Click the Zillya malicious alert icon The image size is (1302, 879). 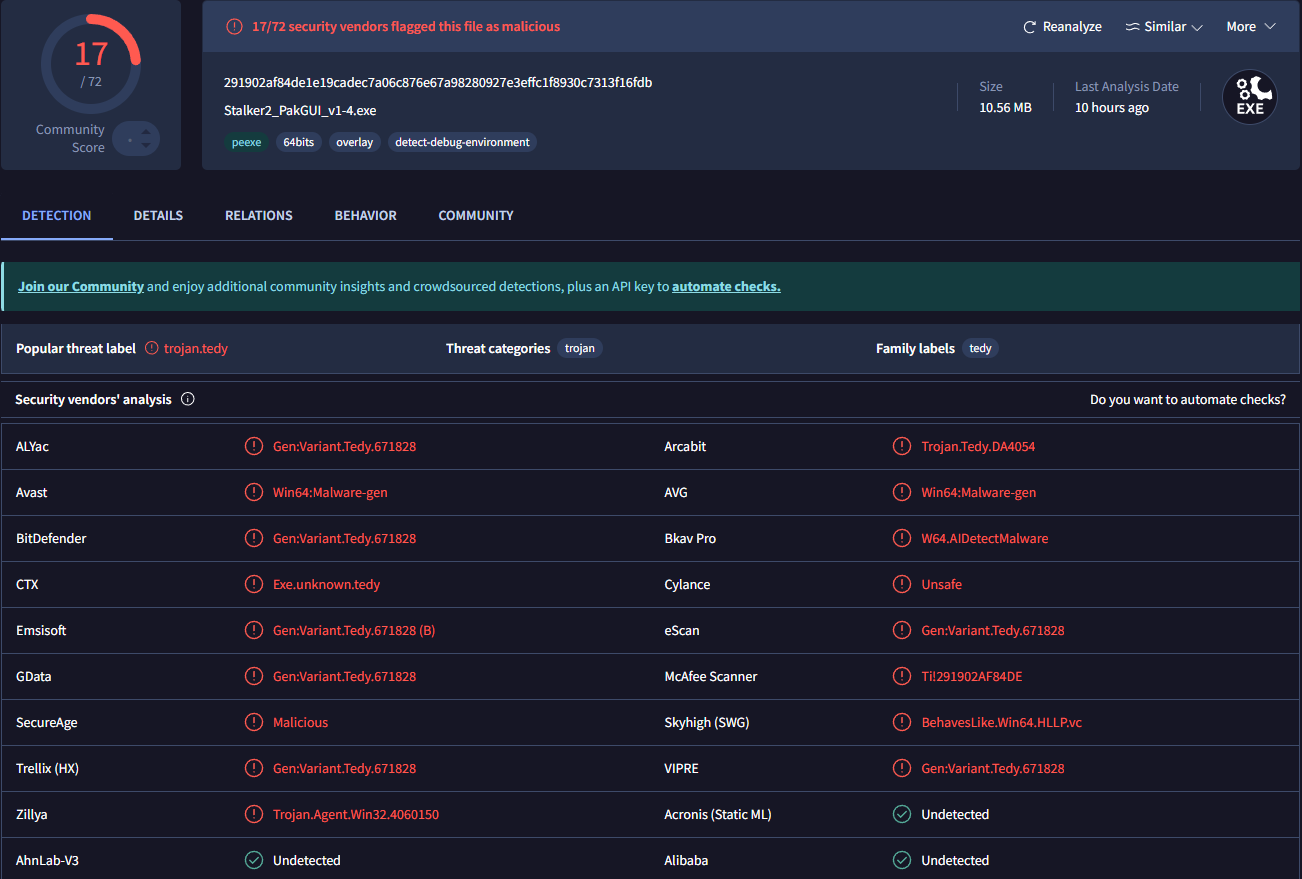[x=254, y=814]
